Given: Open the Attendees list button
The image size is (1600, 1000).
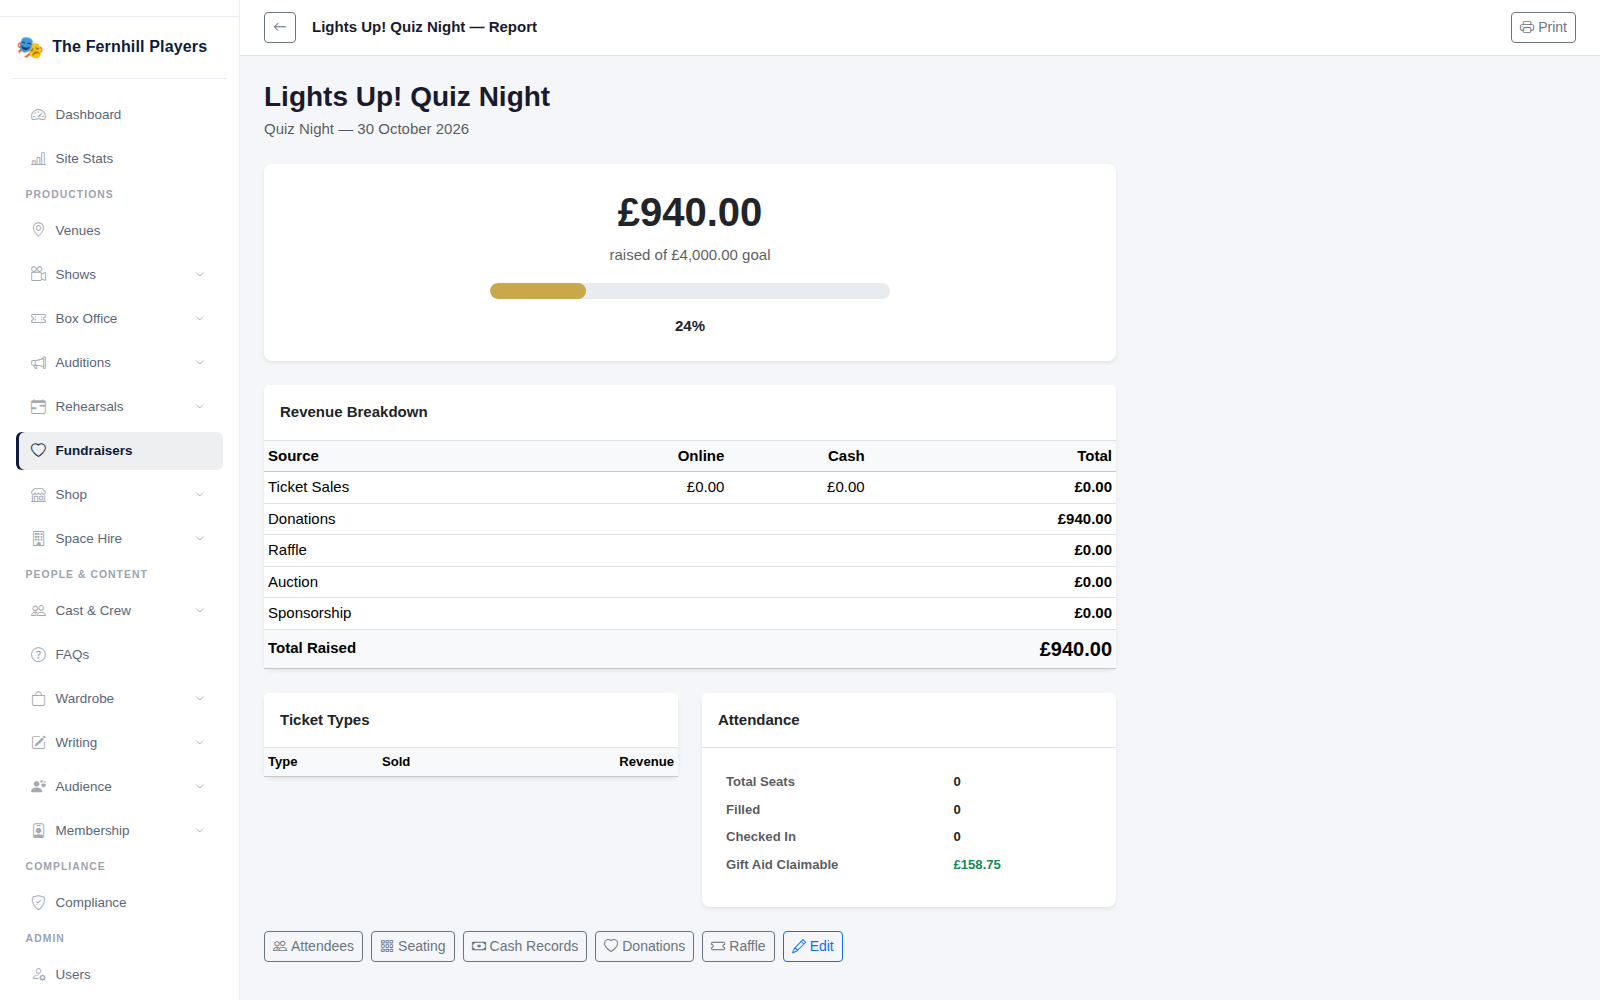Looking at the screenshot, I should coord(313,946).
